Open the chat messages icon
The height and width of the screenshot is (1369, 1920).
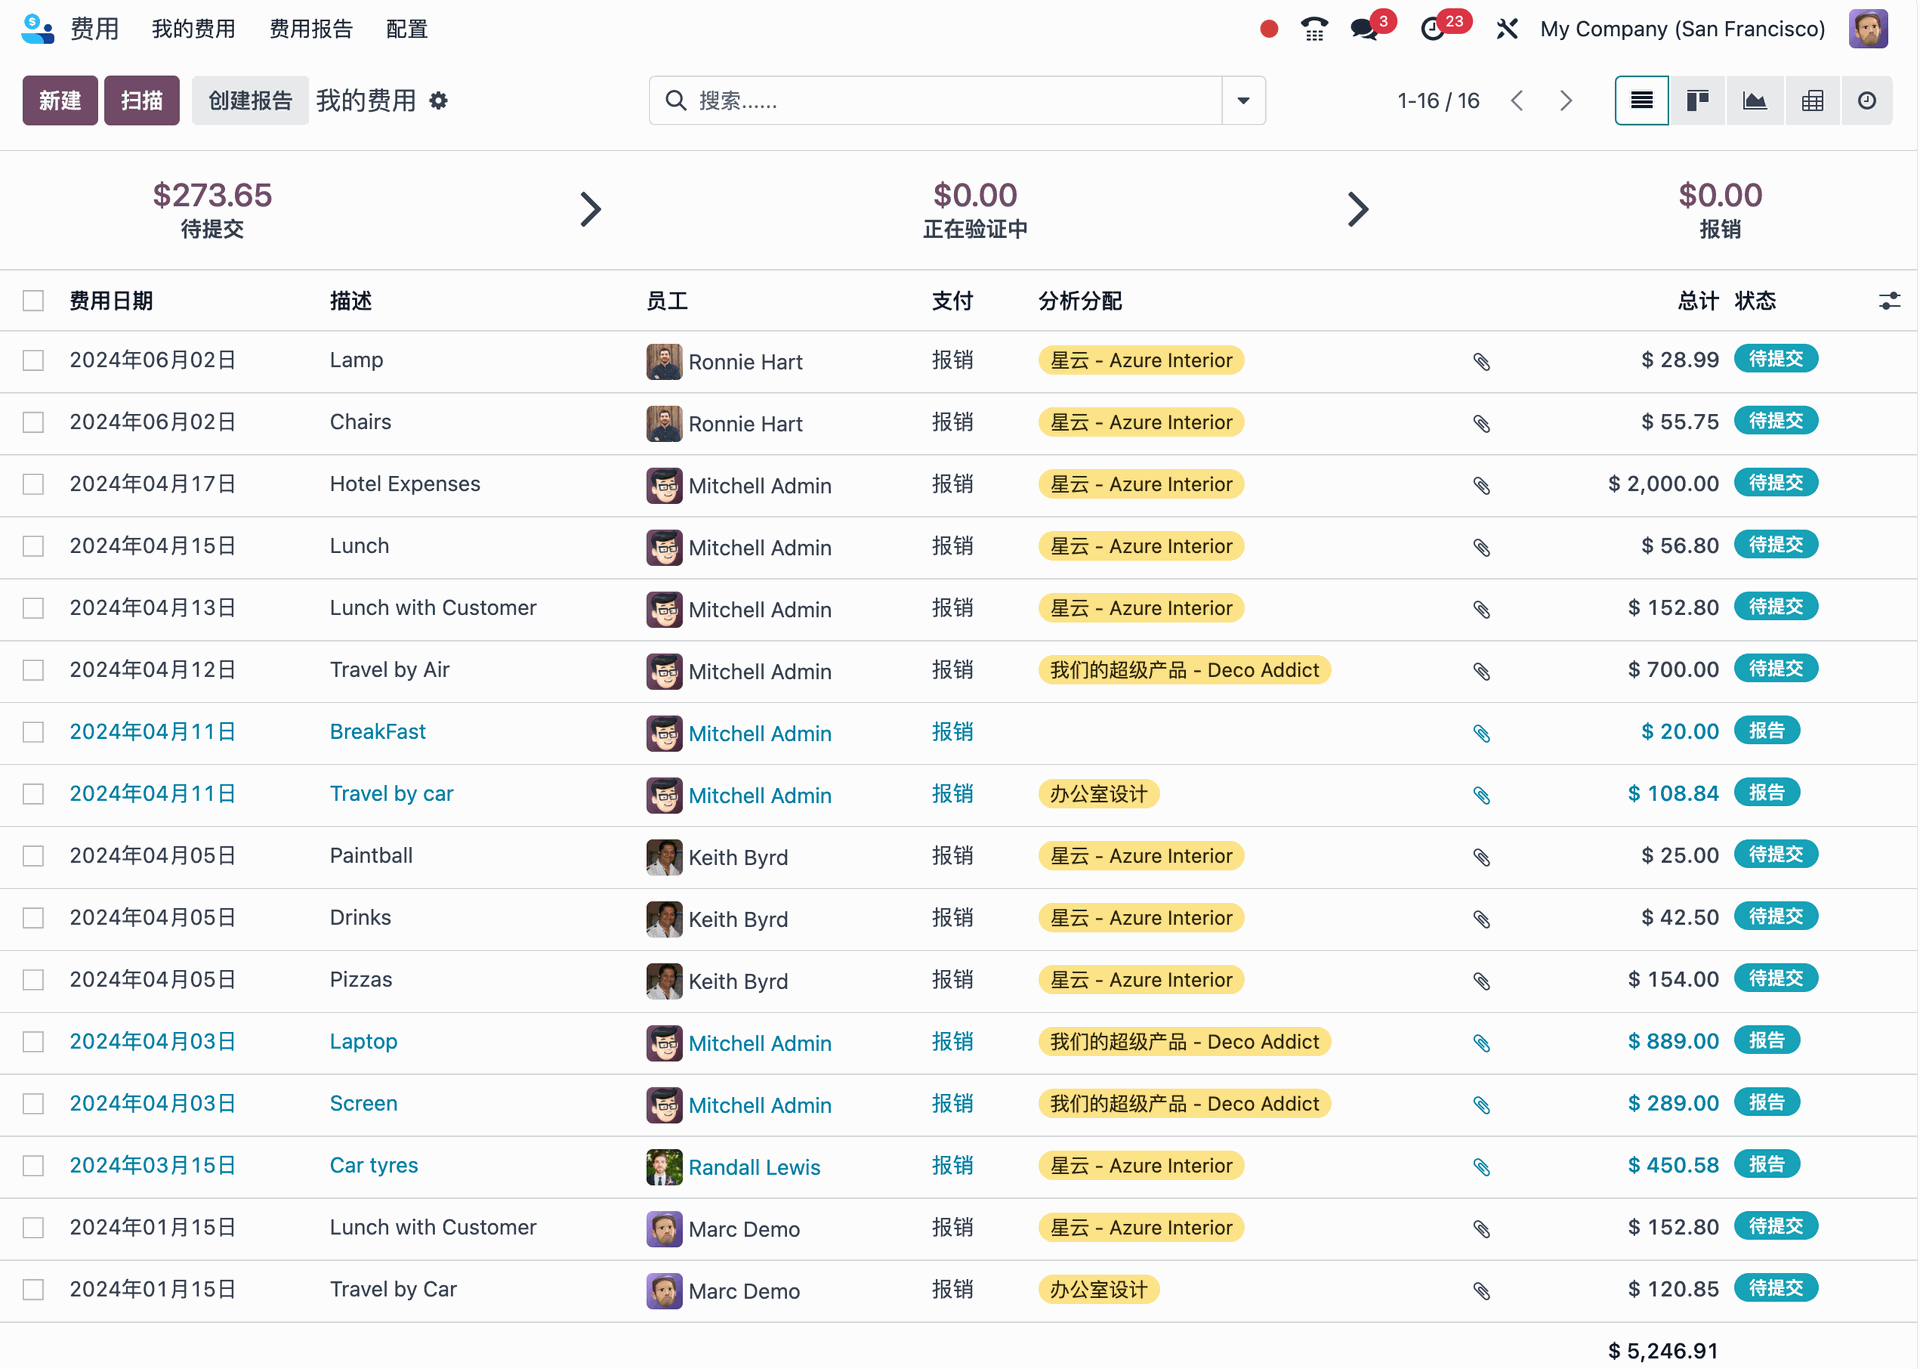[1364, 28]
